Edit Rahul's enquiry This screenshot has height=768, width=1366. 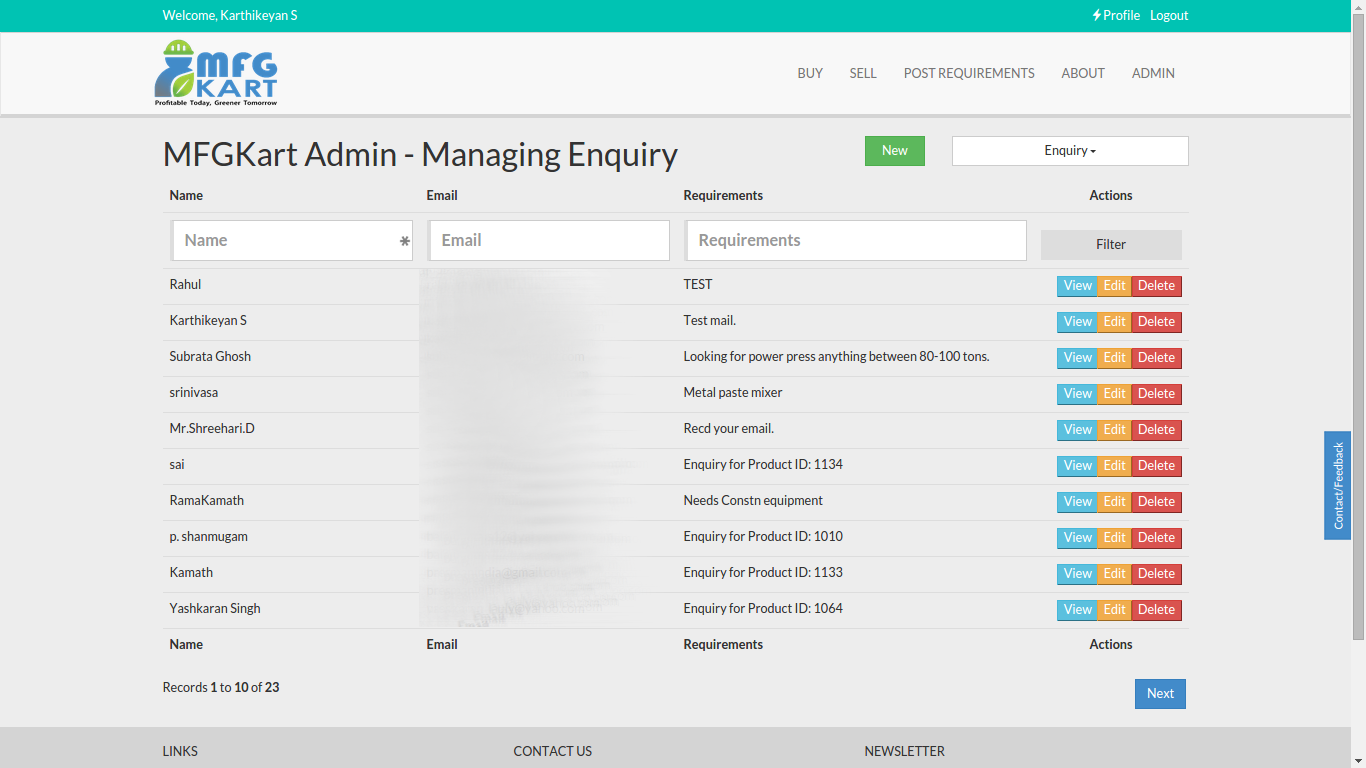click(1114, 286)
